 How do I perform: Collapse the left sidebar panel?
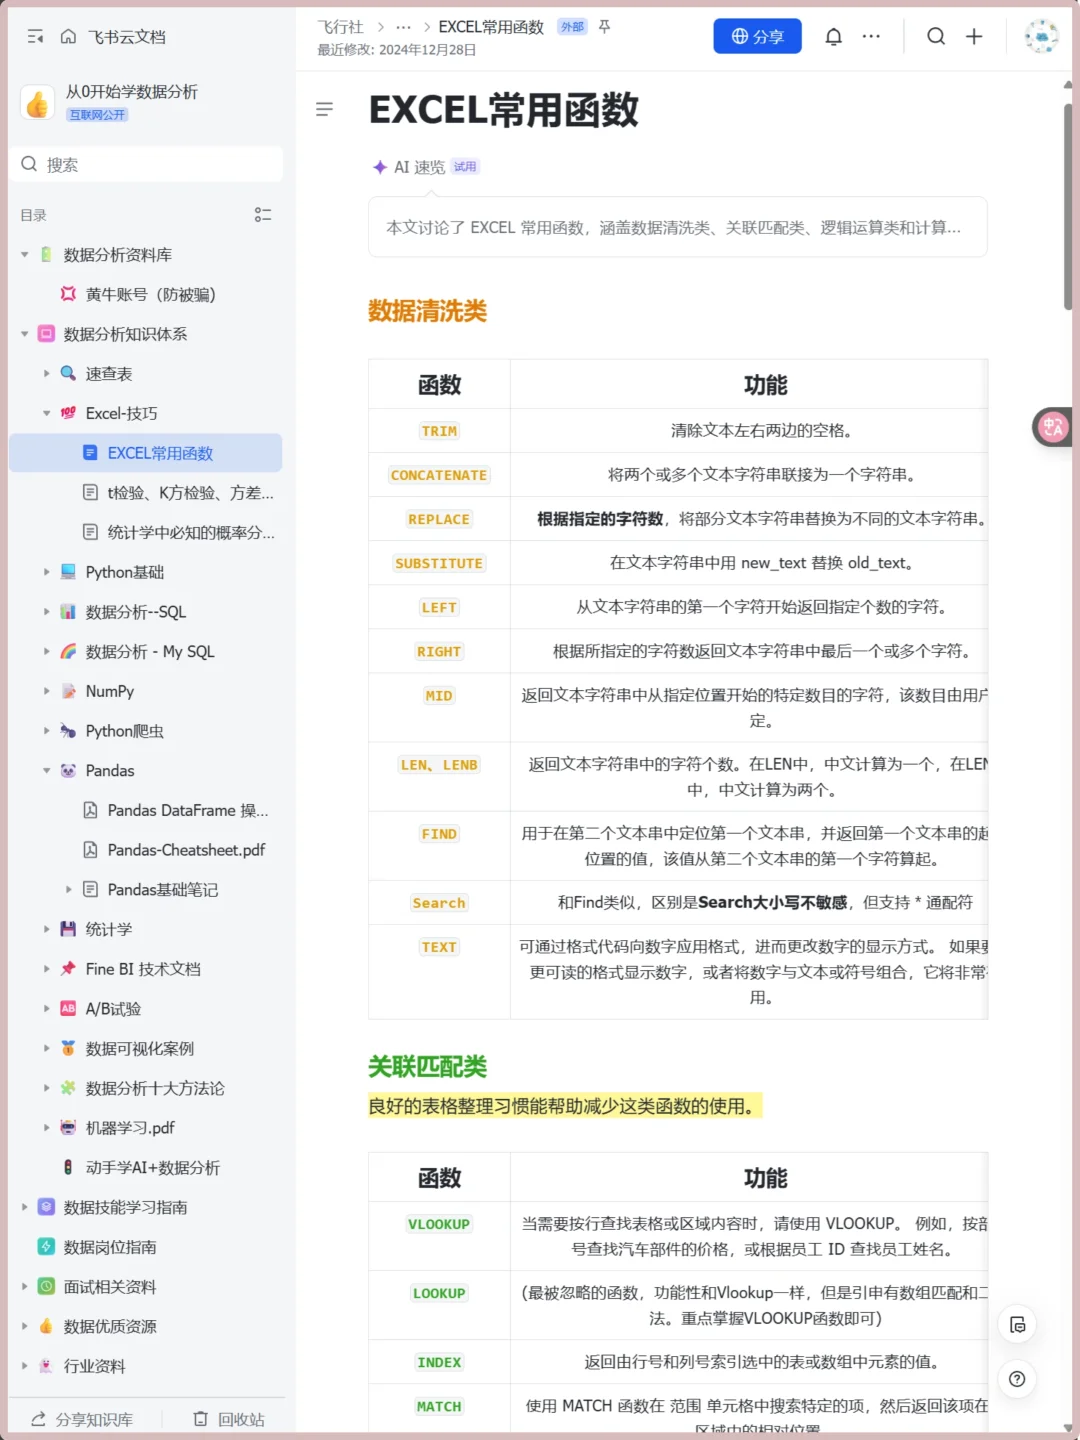[x=35, y=36]
